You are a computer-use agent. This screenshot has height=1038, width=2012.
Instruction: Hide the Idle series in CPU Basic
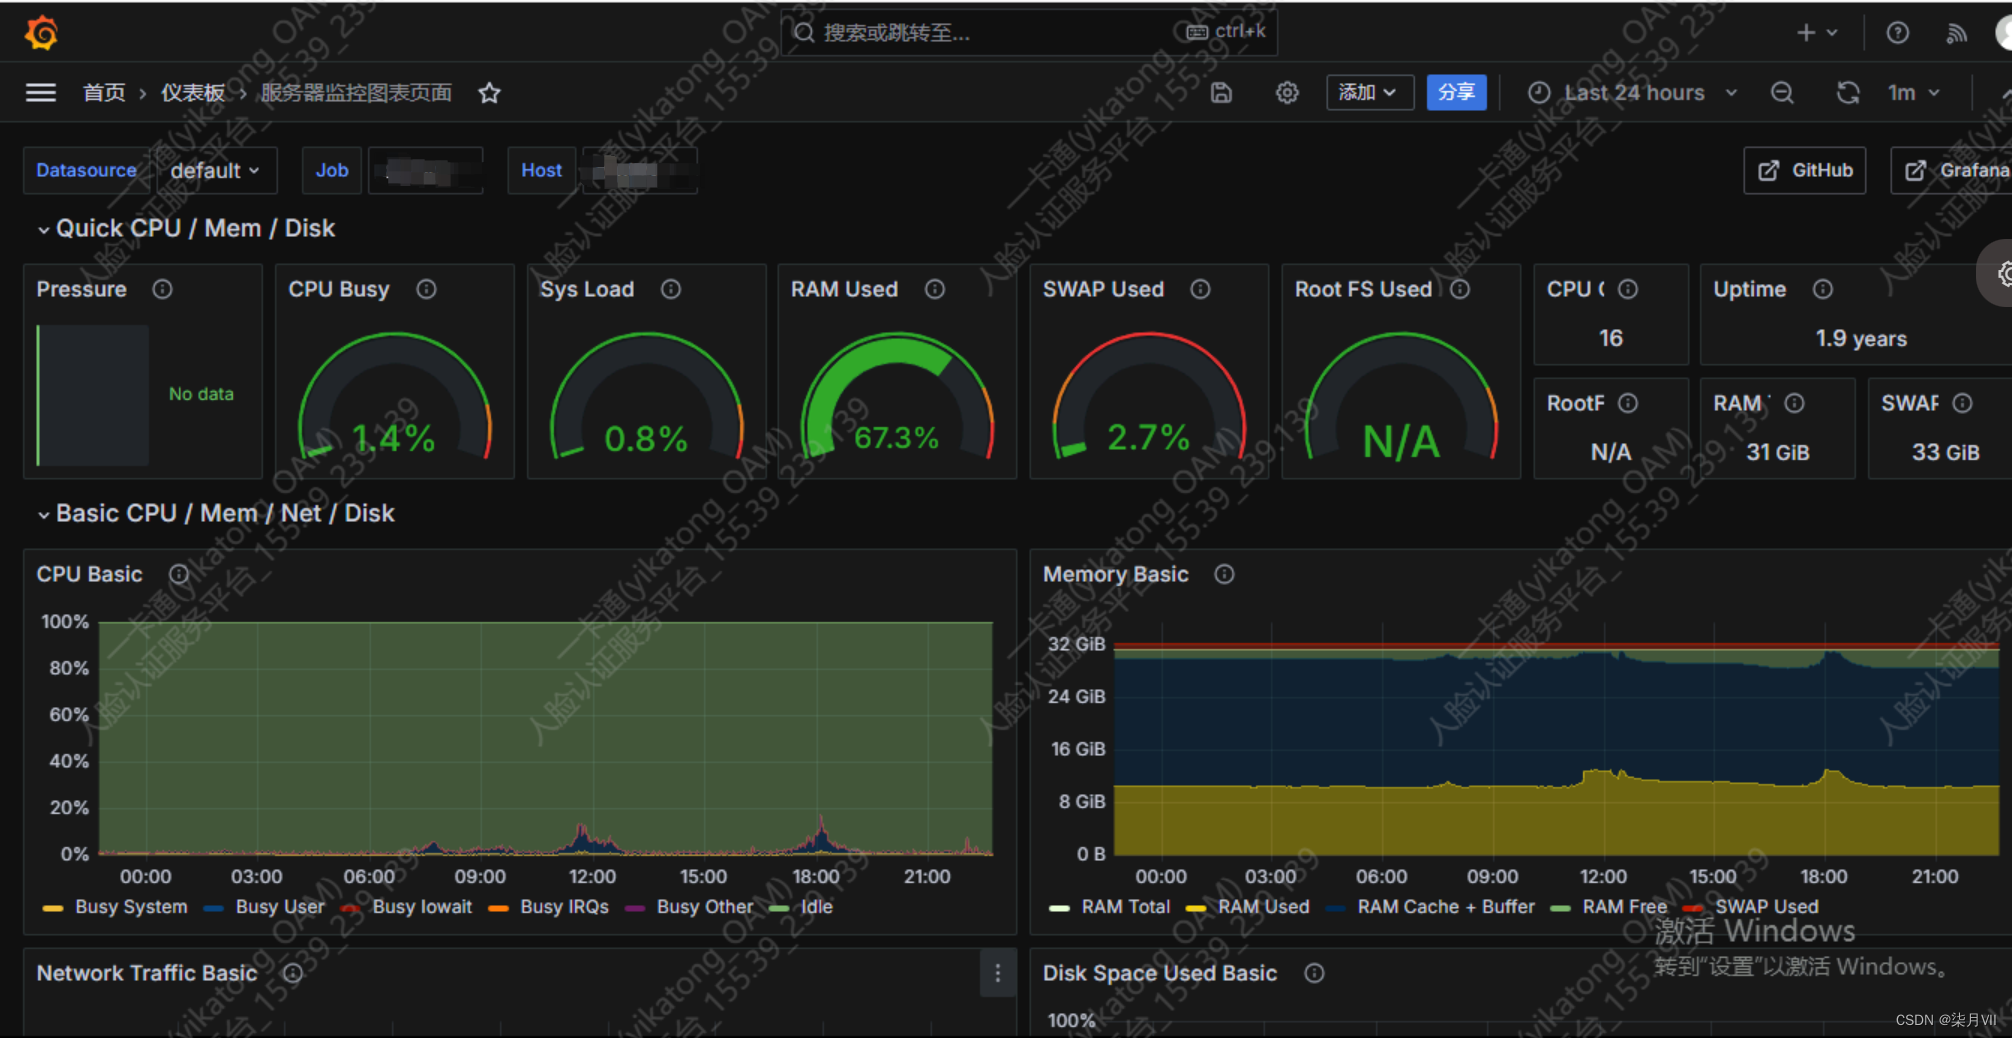coord(816,907)
